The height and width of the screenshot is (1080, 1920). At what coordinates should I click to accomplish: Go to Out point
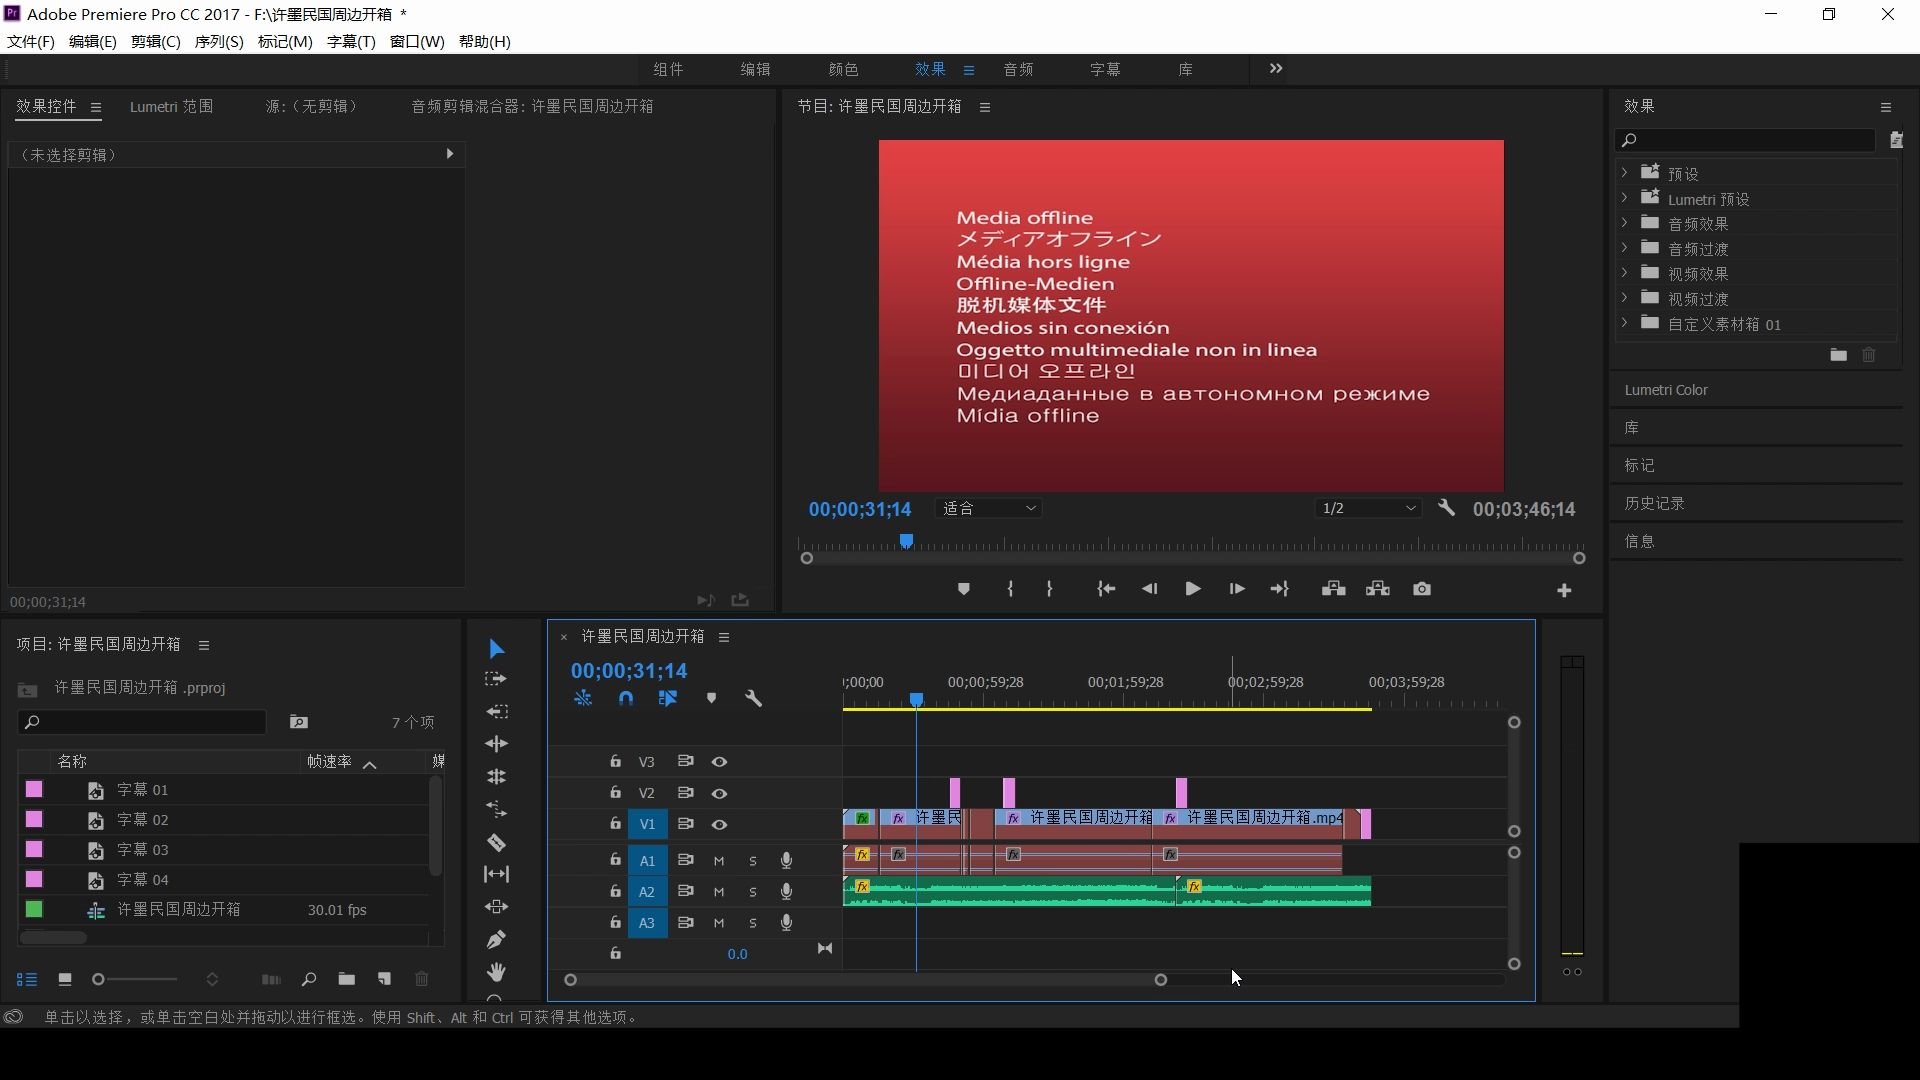1280,589
